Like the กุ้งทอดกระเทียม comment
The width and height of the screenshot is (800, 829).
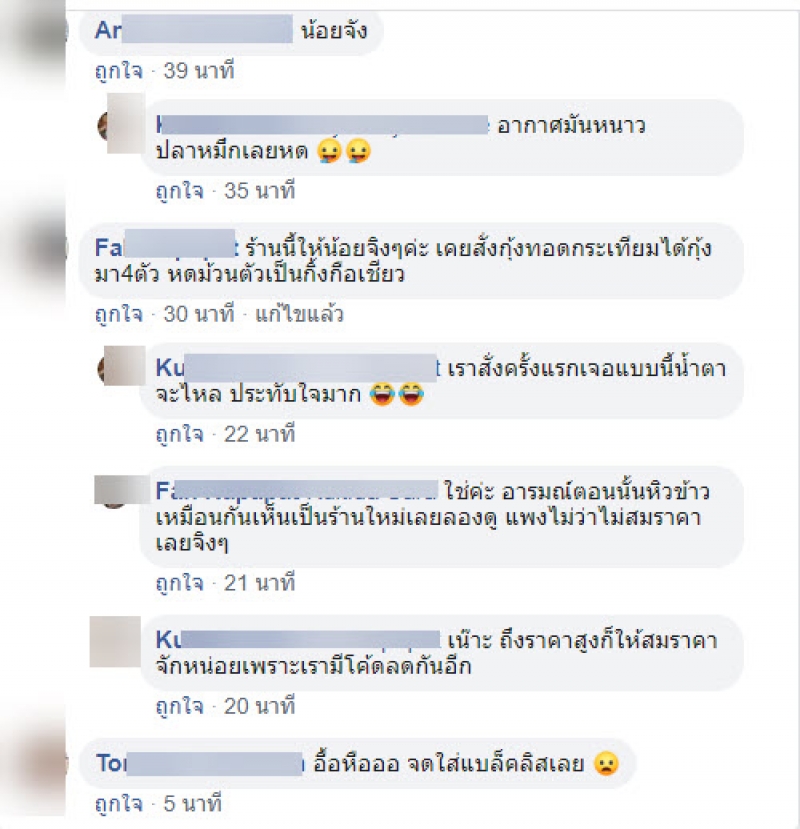(x=119, y=314)
